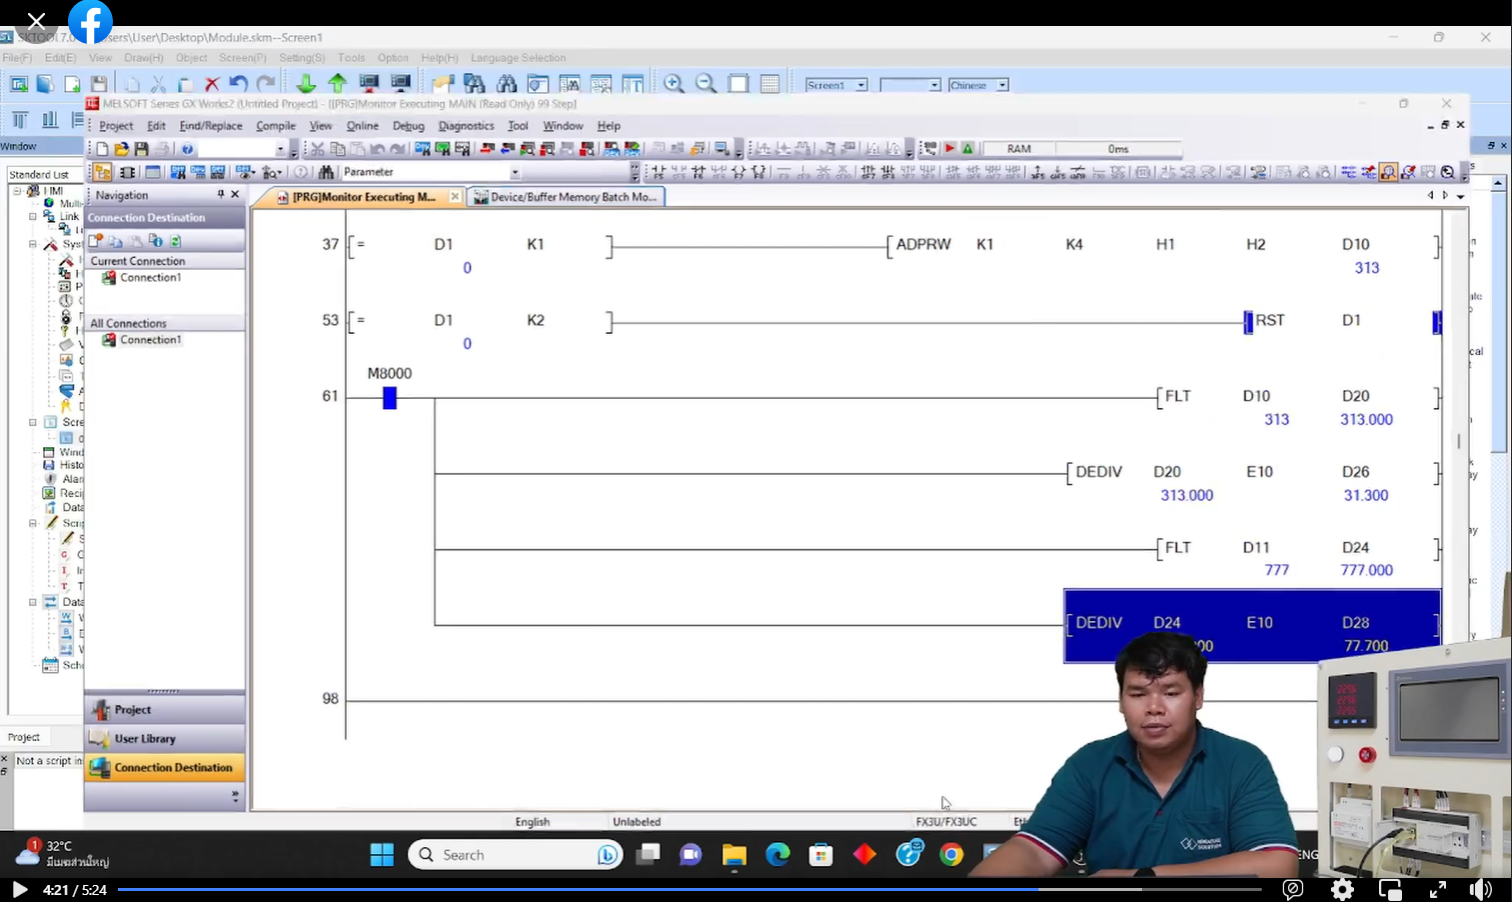Seek on the video progress bar
Screen dimensions: 1512x902
pyautogui.click(x=689, y=889)
